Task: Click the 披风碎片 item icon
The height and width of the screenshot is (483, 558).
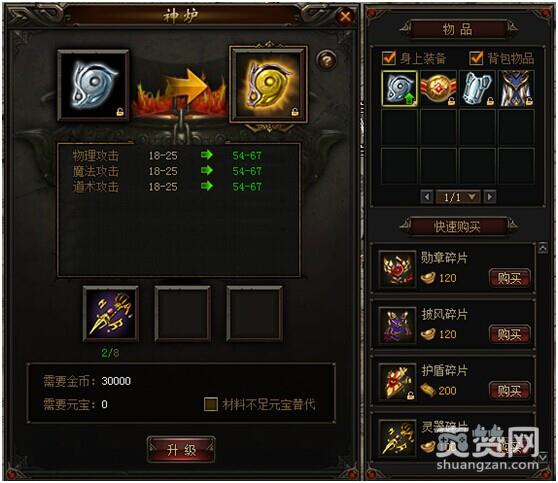Action: (x=398, y=325)
